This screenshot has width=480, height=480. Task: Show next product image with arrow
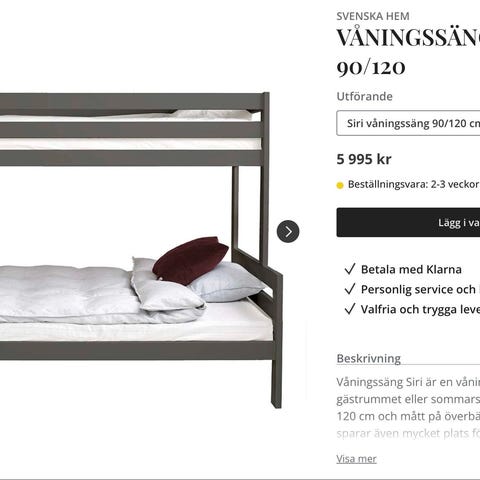288,231
